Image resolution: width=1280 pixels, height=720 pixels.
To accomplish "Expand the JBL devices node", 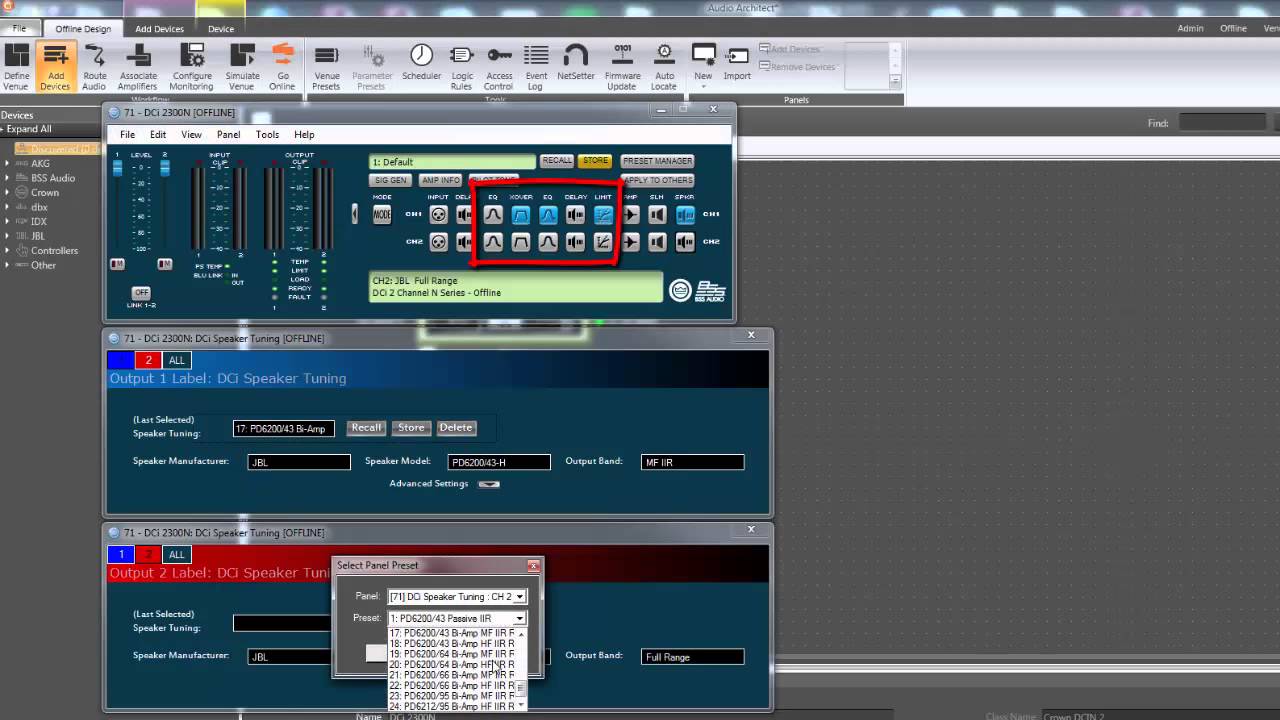I will [x=7, y=236].
